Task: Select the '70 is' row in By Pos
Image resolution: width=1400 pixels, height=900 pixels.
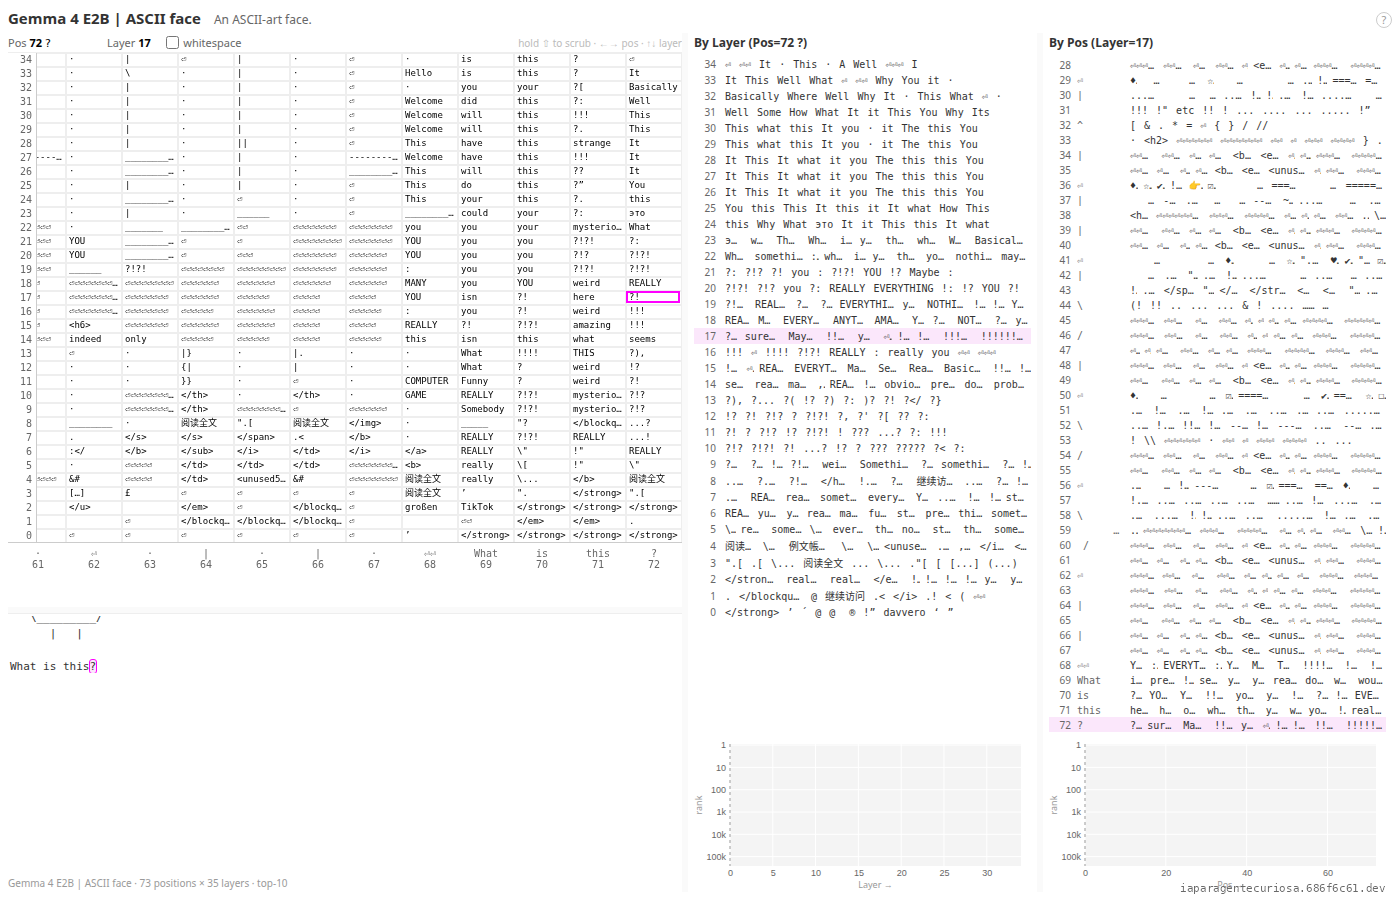Action: [x=1217, y=695]
